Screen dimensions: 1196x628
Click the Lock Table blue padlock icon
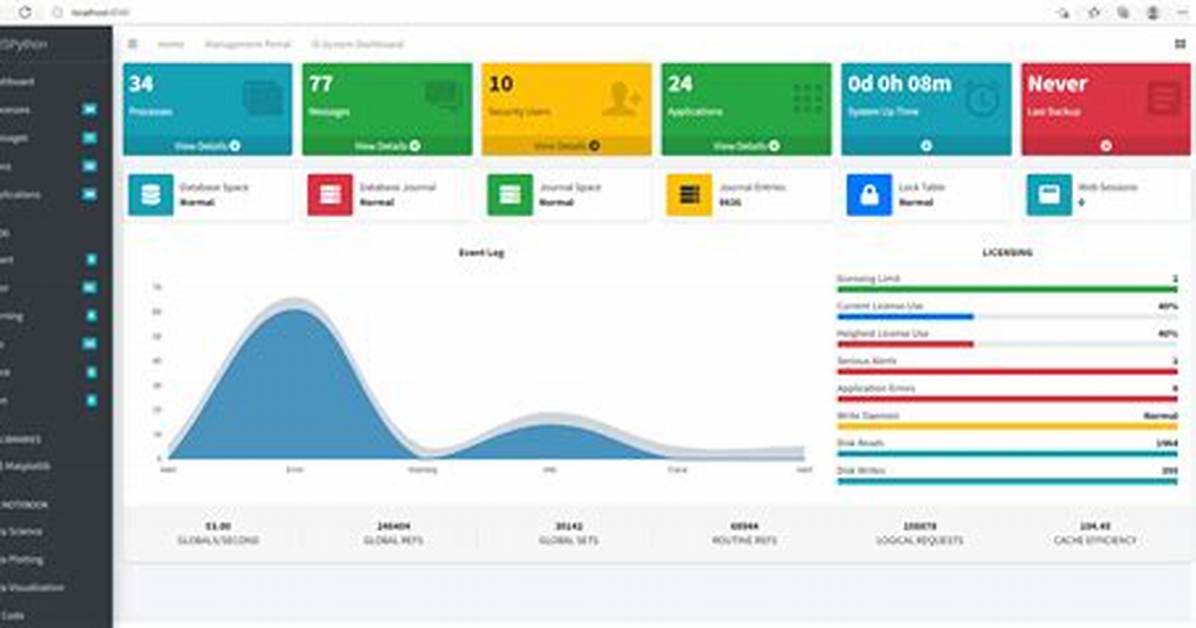(869, 195)
